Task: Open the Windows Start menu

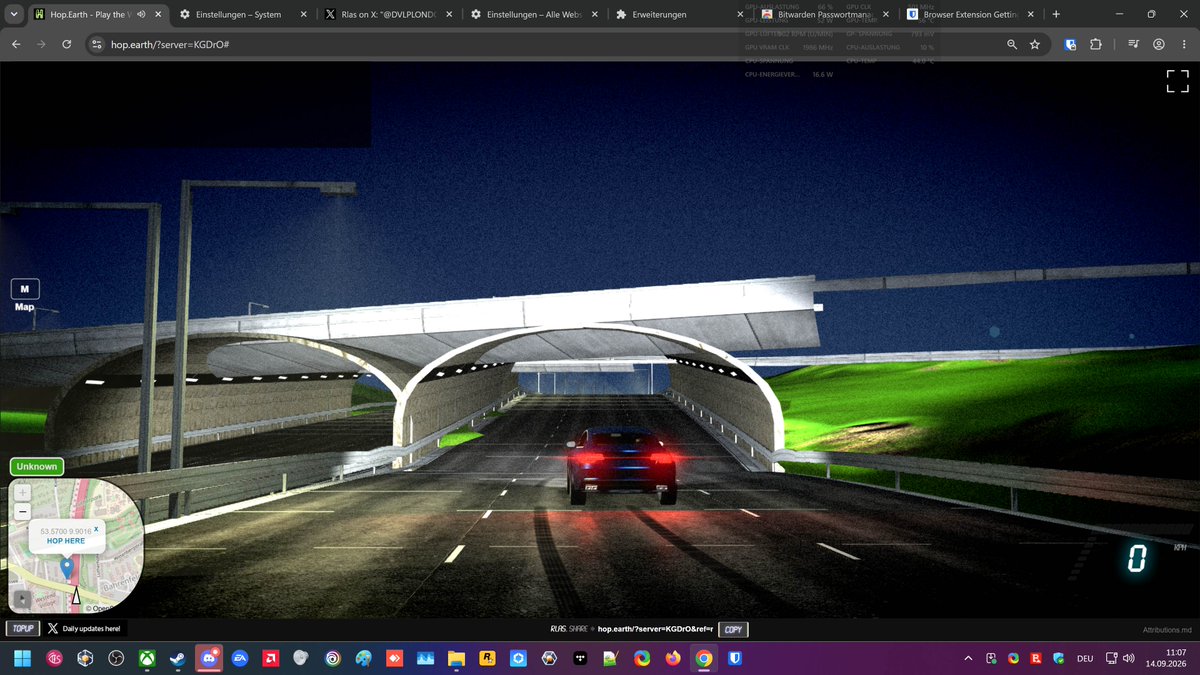Action: (22, 659)
